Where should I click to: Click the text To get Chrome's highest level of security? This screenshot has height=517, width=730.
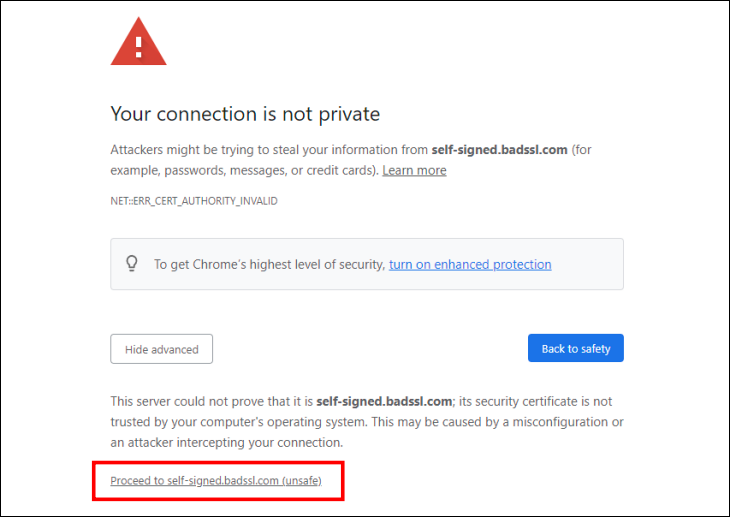pyautogui.click(x=270, y=265)
